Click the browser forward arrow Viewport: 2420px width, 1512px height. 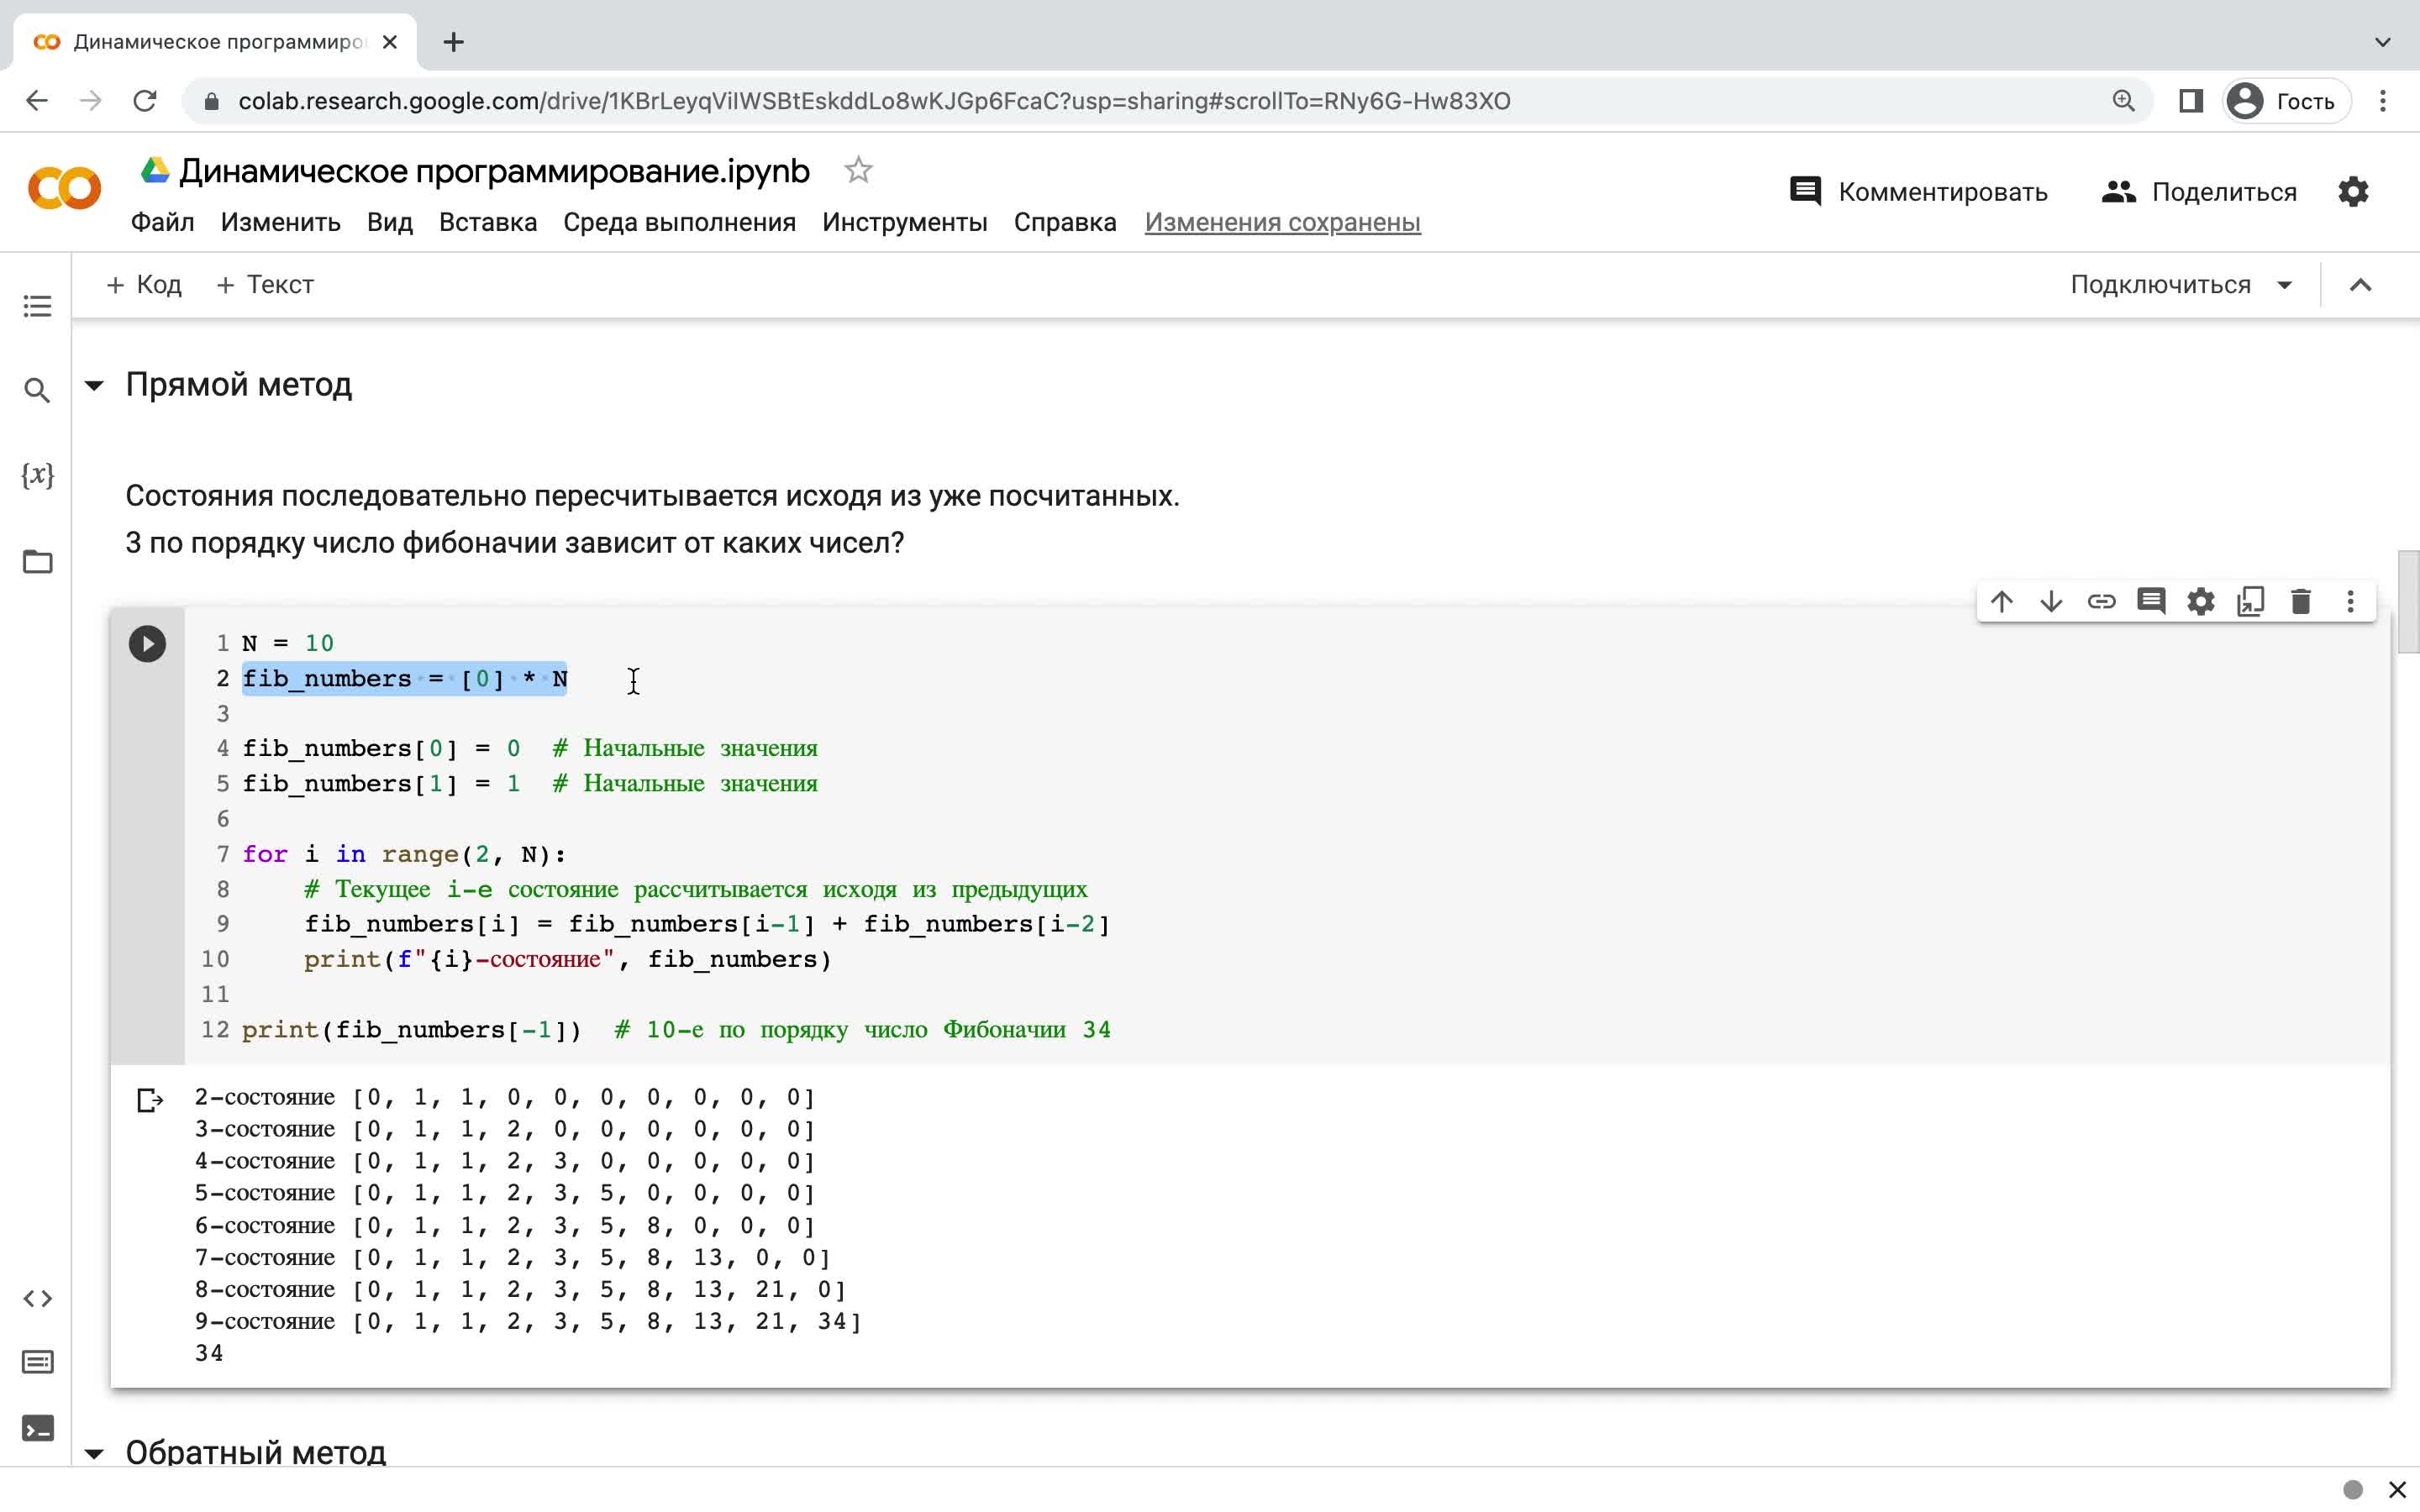tap(91, 101)
